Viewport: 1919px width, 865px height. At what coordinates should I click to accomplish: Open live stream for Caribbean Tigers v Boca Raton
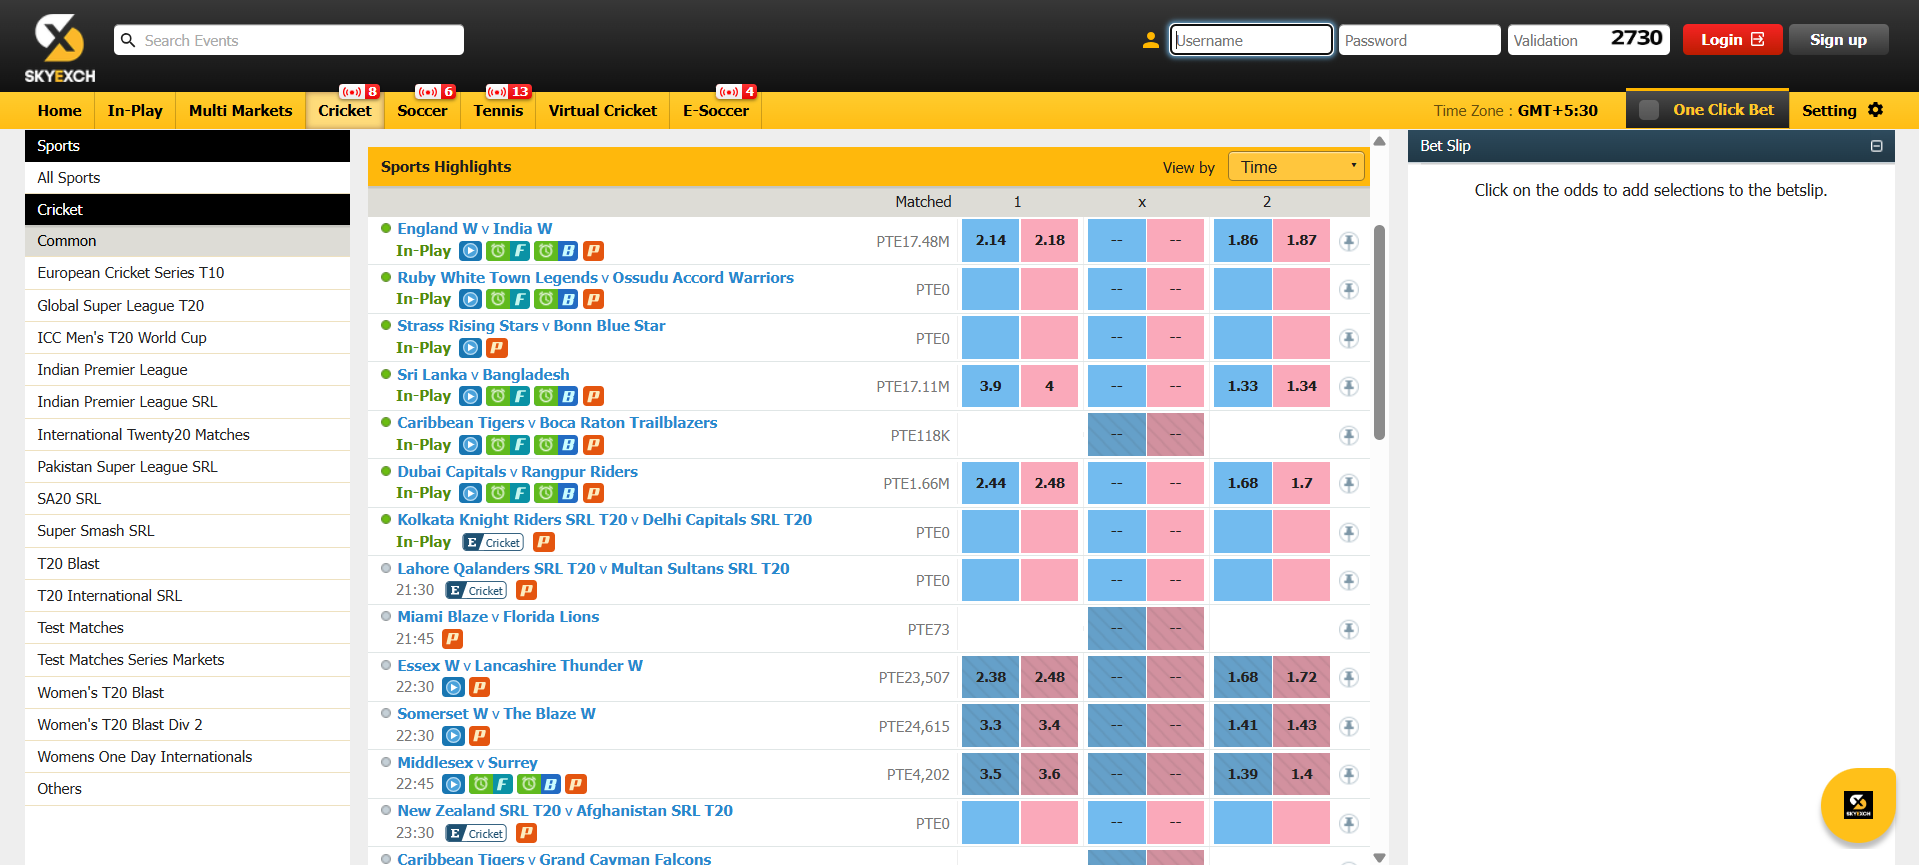coord(470,445)
